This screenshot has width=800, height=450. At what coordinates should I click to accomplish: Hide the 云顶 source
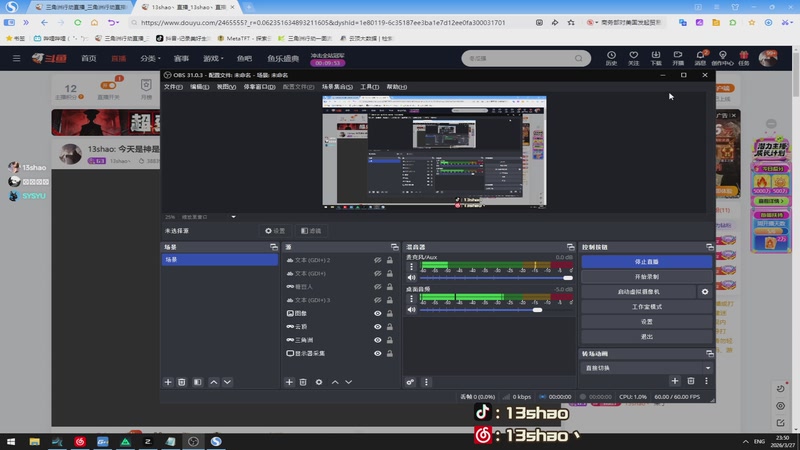(378, 327)
